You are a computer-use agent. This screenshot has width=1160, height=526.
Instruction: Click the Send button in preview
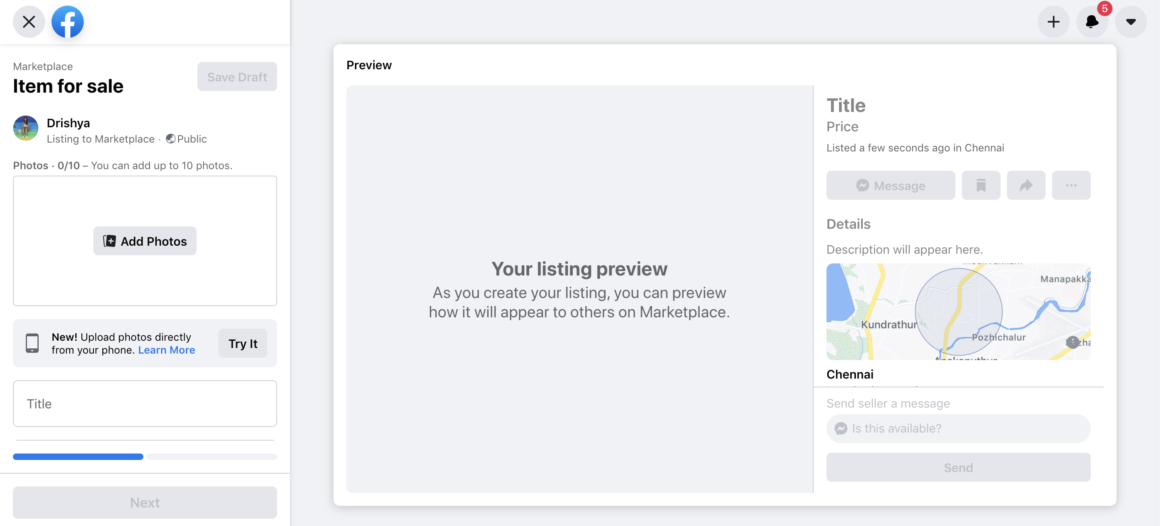point(958,467)
